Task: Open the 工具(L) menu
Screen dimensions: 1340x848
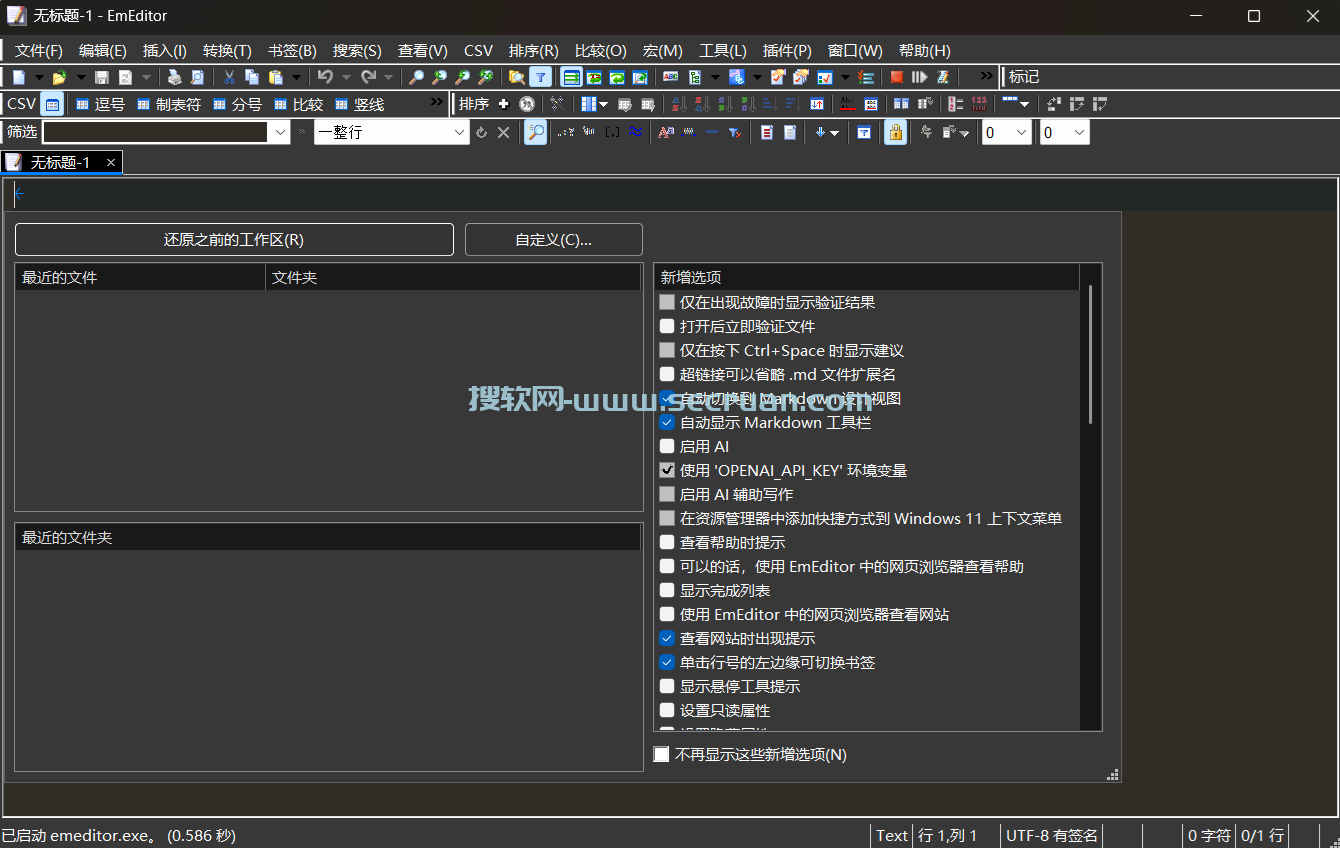Action: [x=723, y=50]
